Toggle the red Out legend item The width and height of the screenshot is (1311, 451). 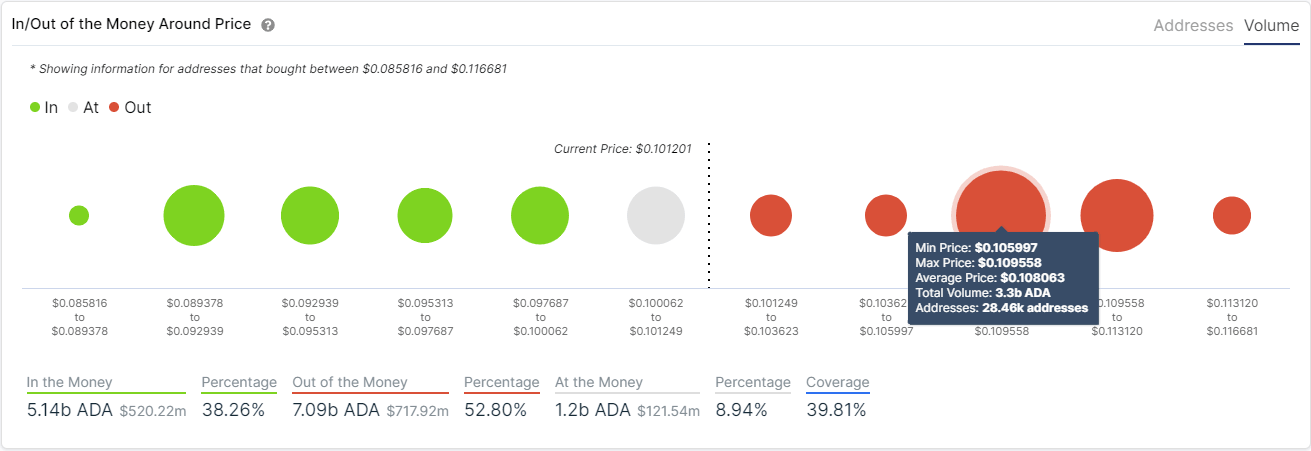coord(130,107)
